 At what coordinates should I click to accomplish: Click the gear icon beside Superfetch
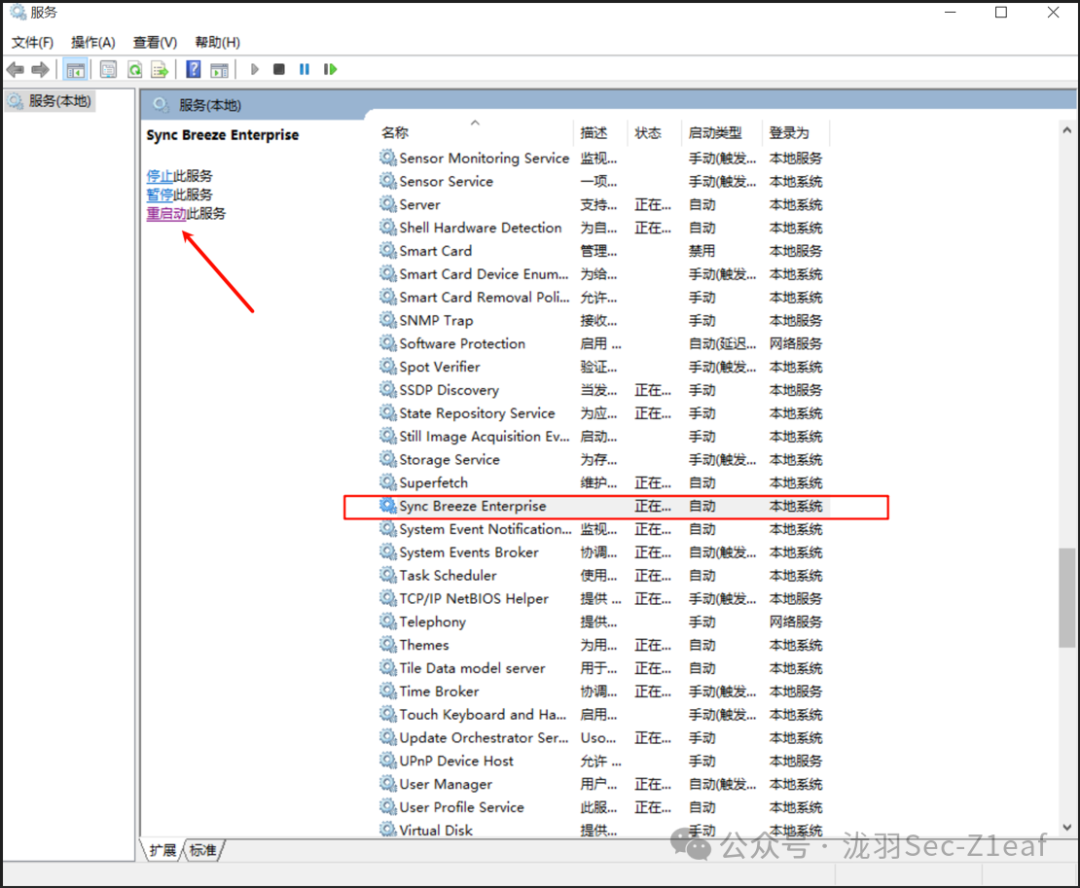388,482
